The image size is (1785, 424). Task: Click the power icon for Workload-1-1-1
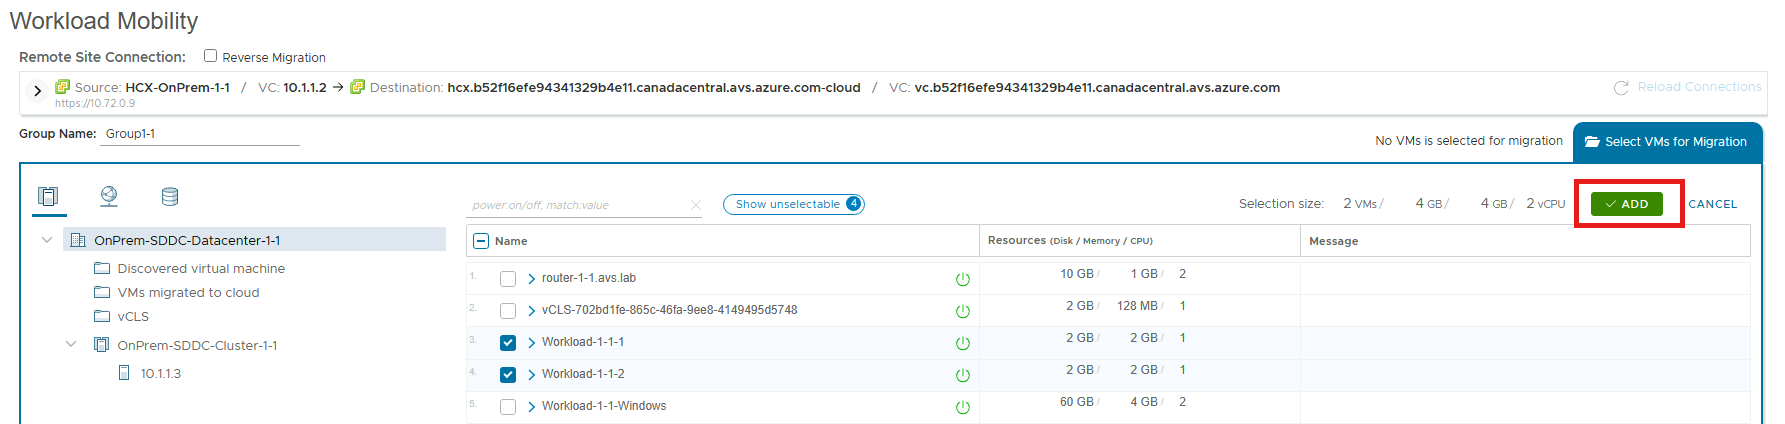pos(963,343)
